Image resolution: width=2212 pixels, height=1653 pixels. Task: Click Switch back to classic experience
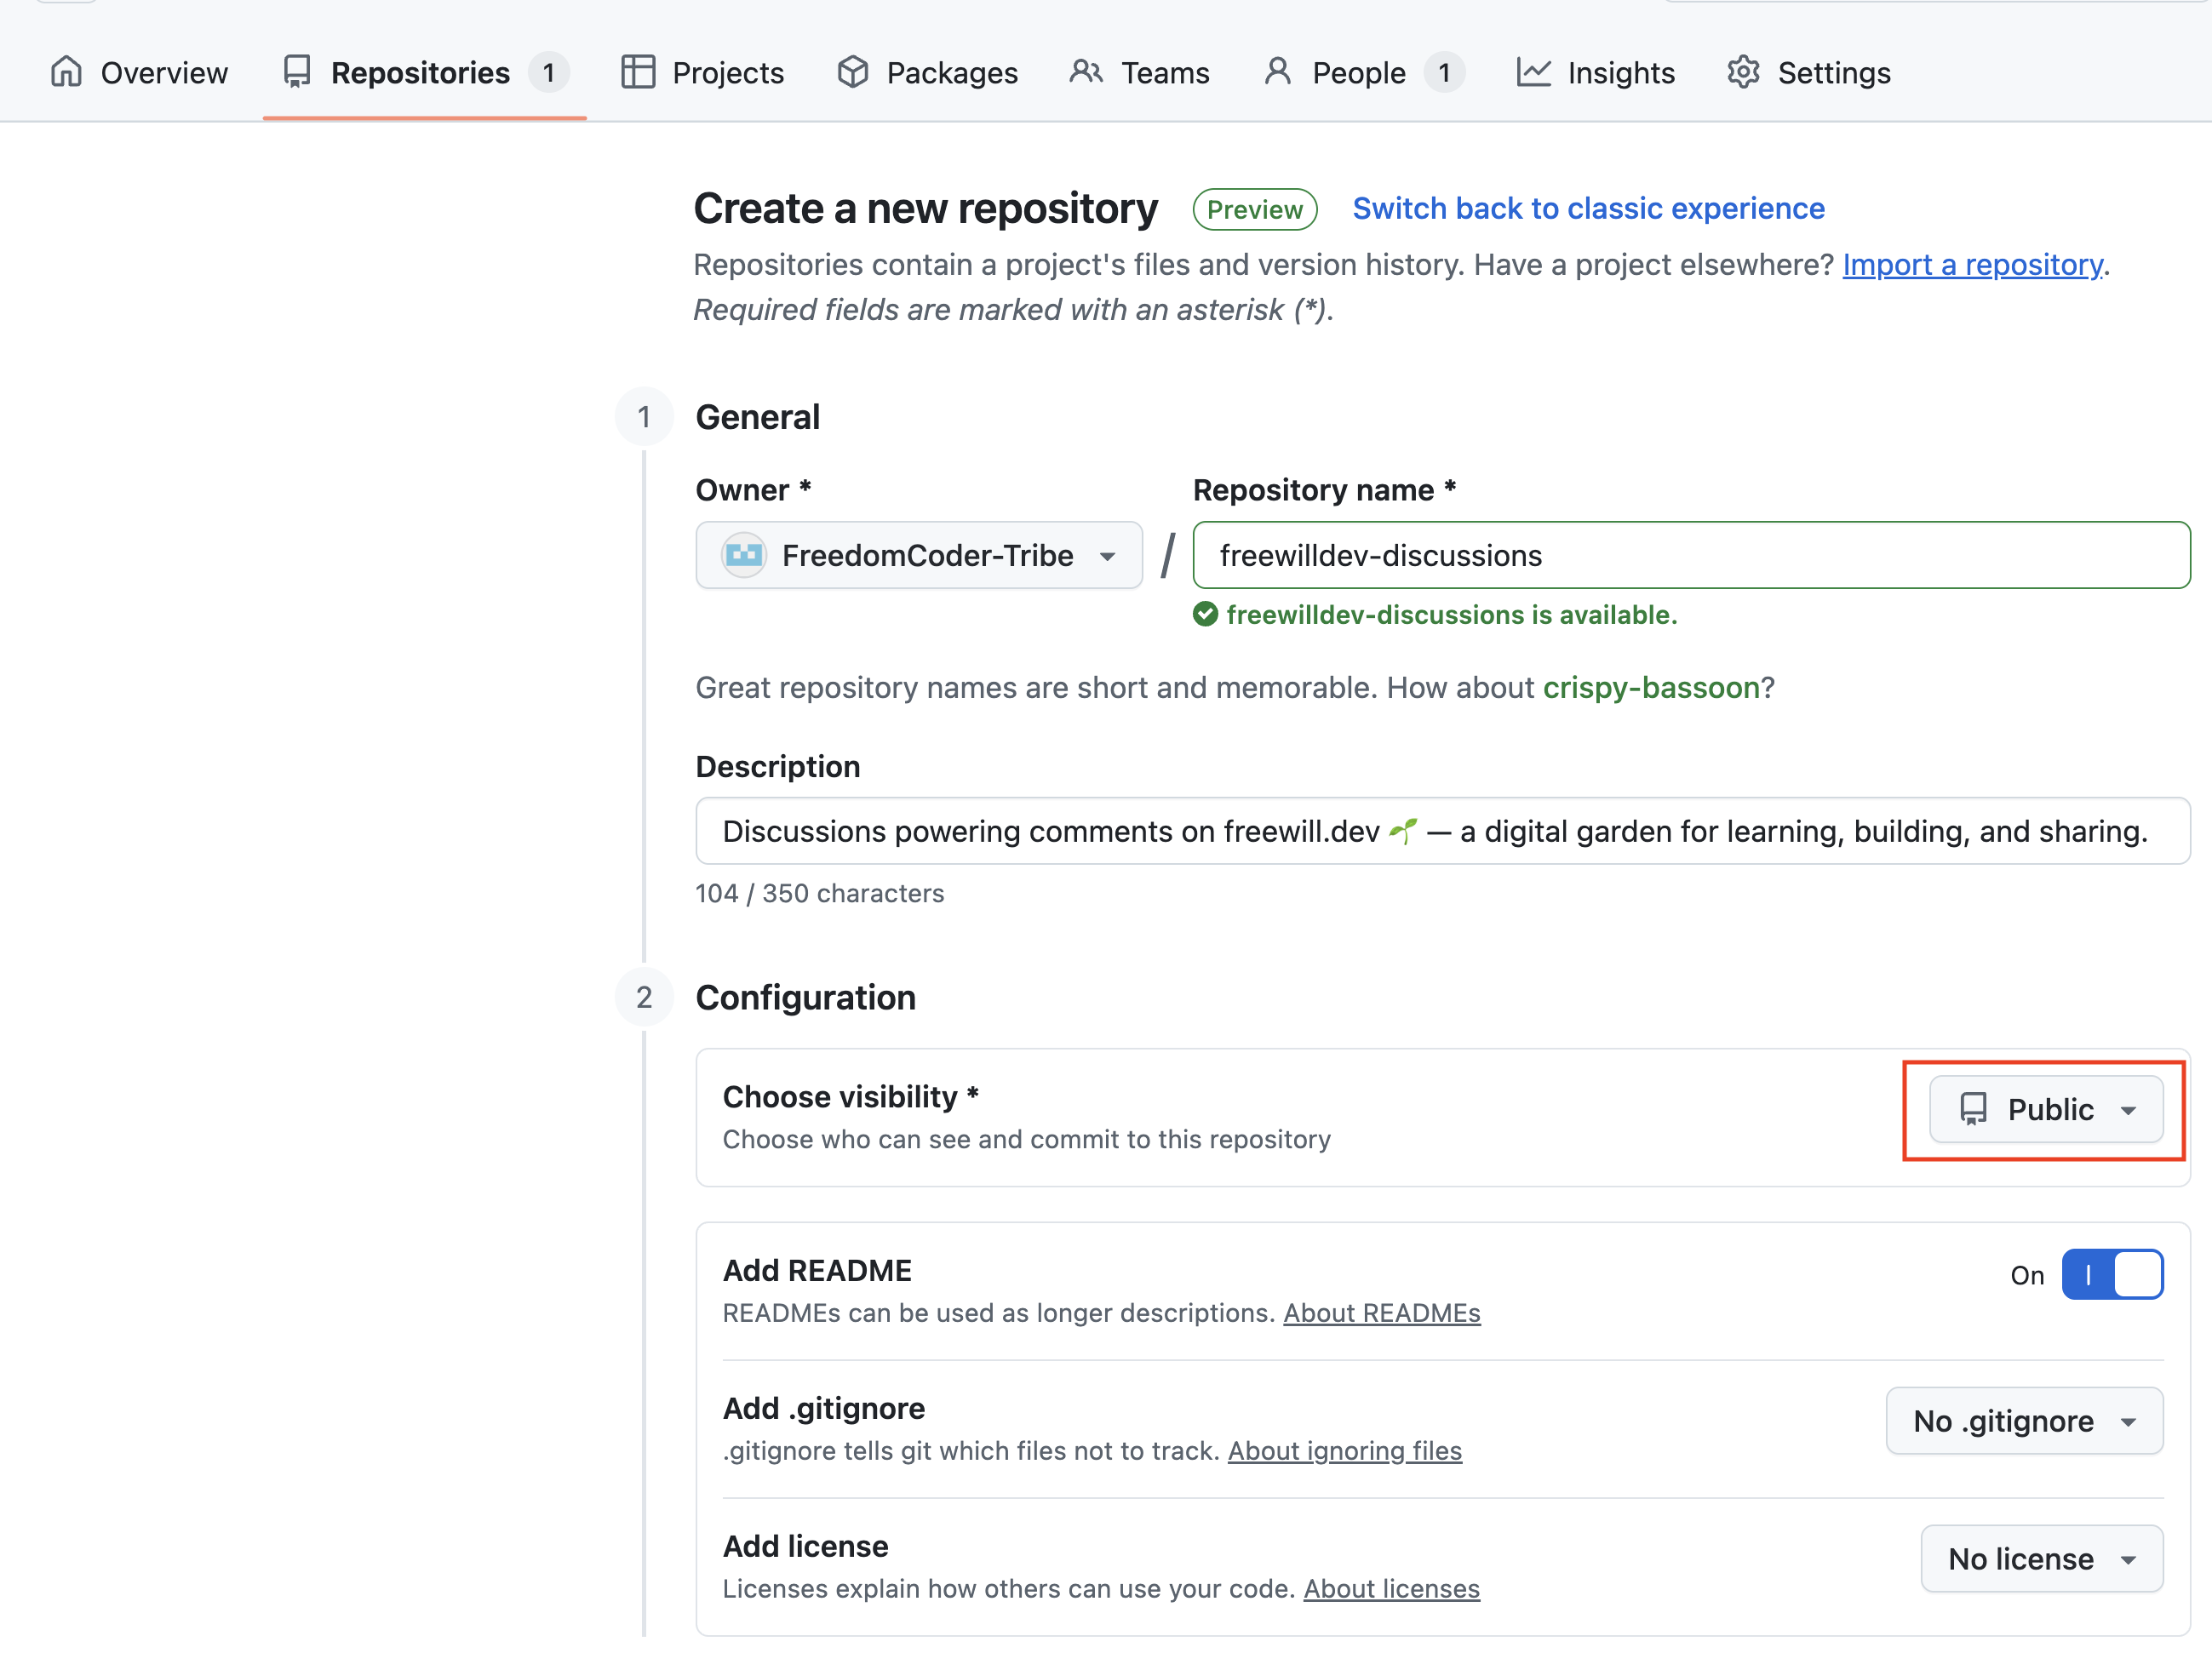1588,208
